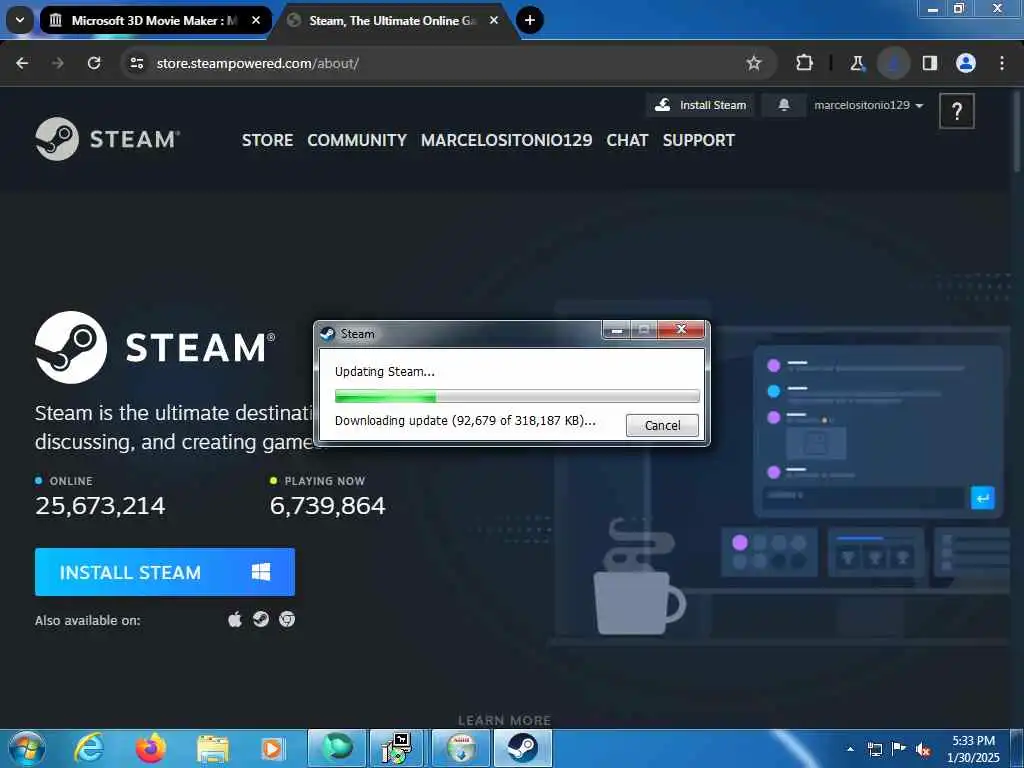Minimize the Steam updater dialog
The image size is (1024, 768).
click(x=616, y=330)
